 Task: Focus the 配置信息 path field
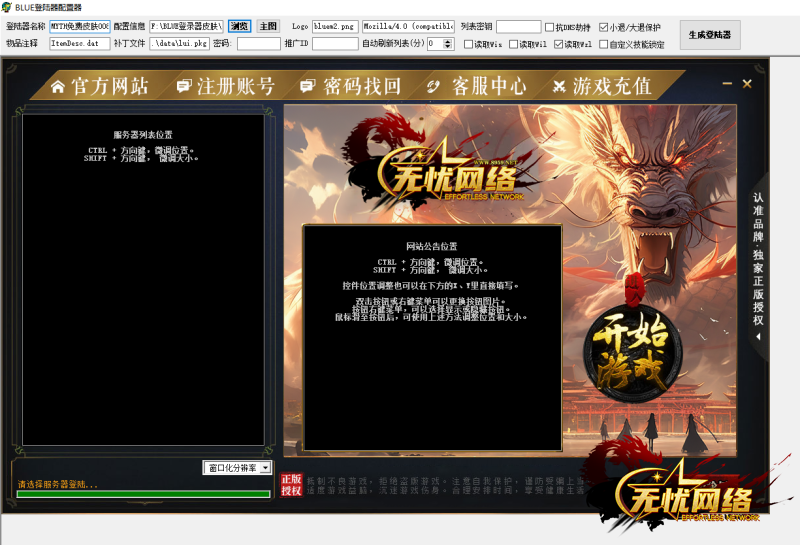[186, 26]
